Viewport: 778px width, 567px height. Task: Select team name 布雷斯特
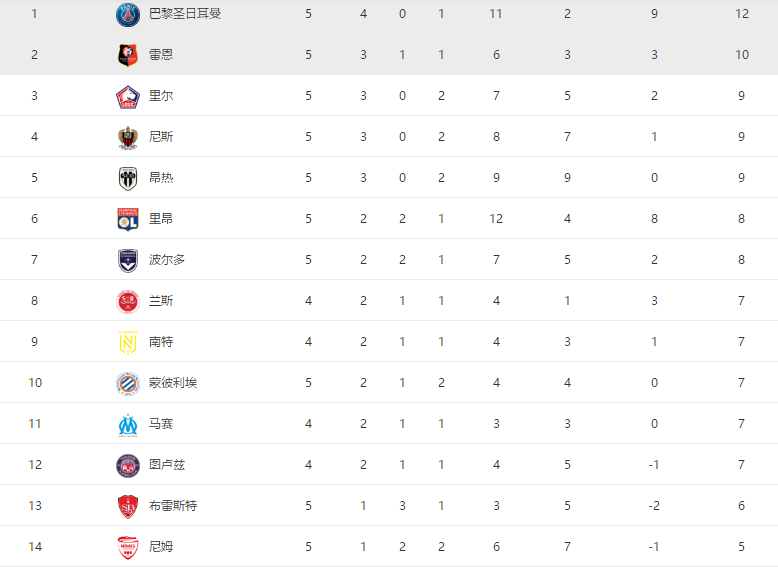click(x=173, y=505)
